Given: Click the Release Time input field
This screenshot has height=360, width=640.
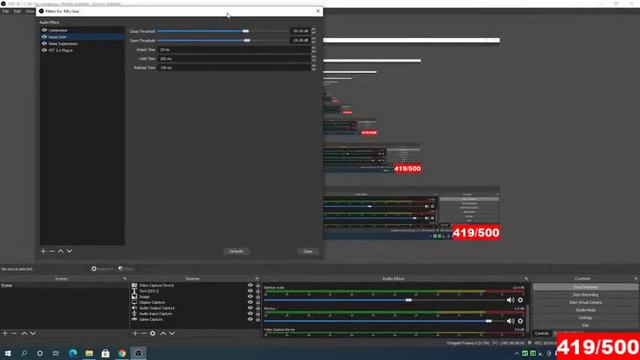Looking at the screenshot, I should [x=234, y=68].
